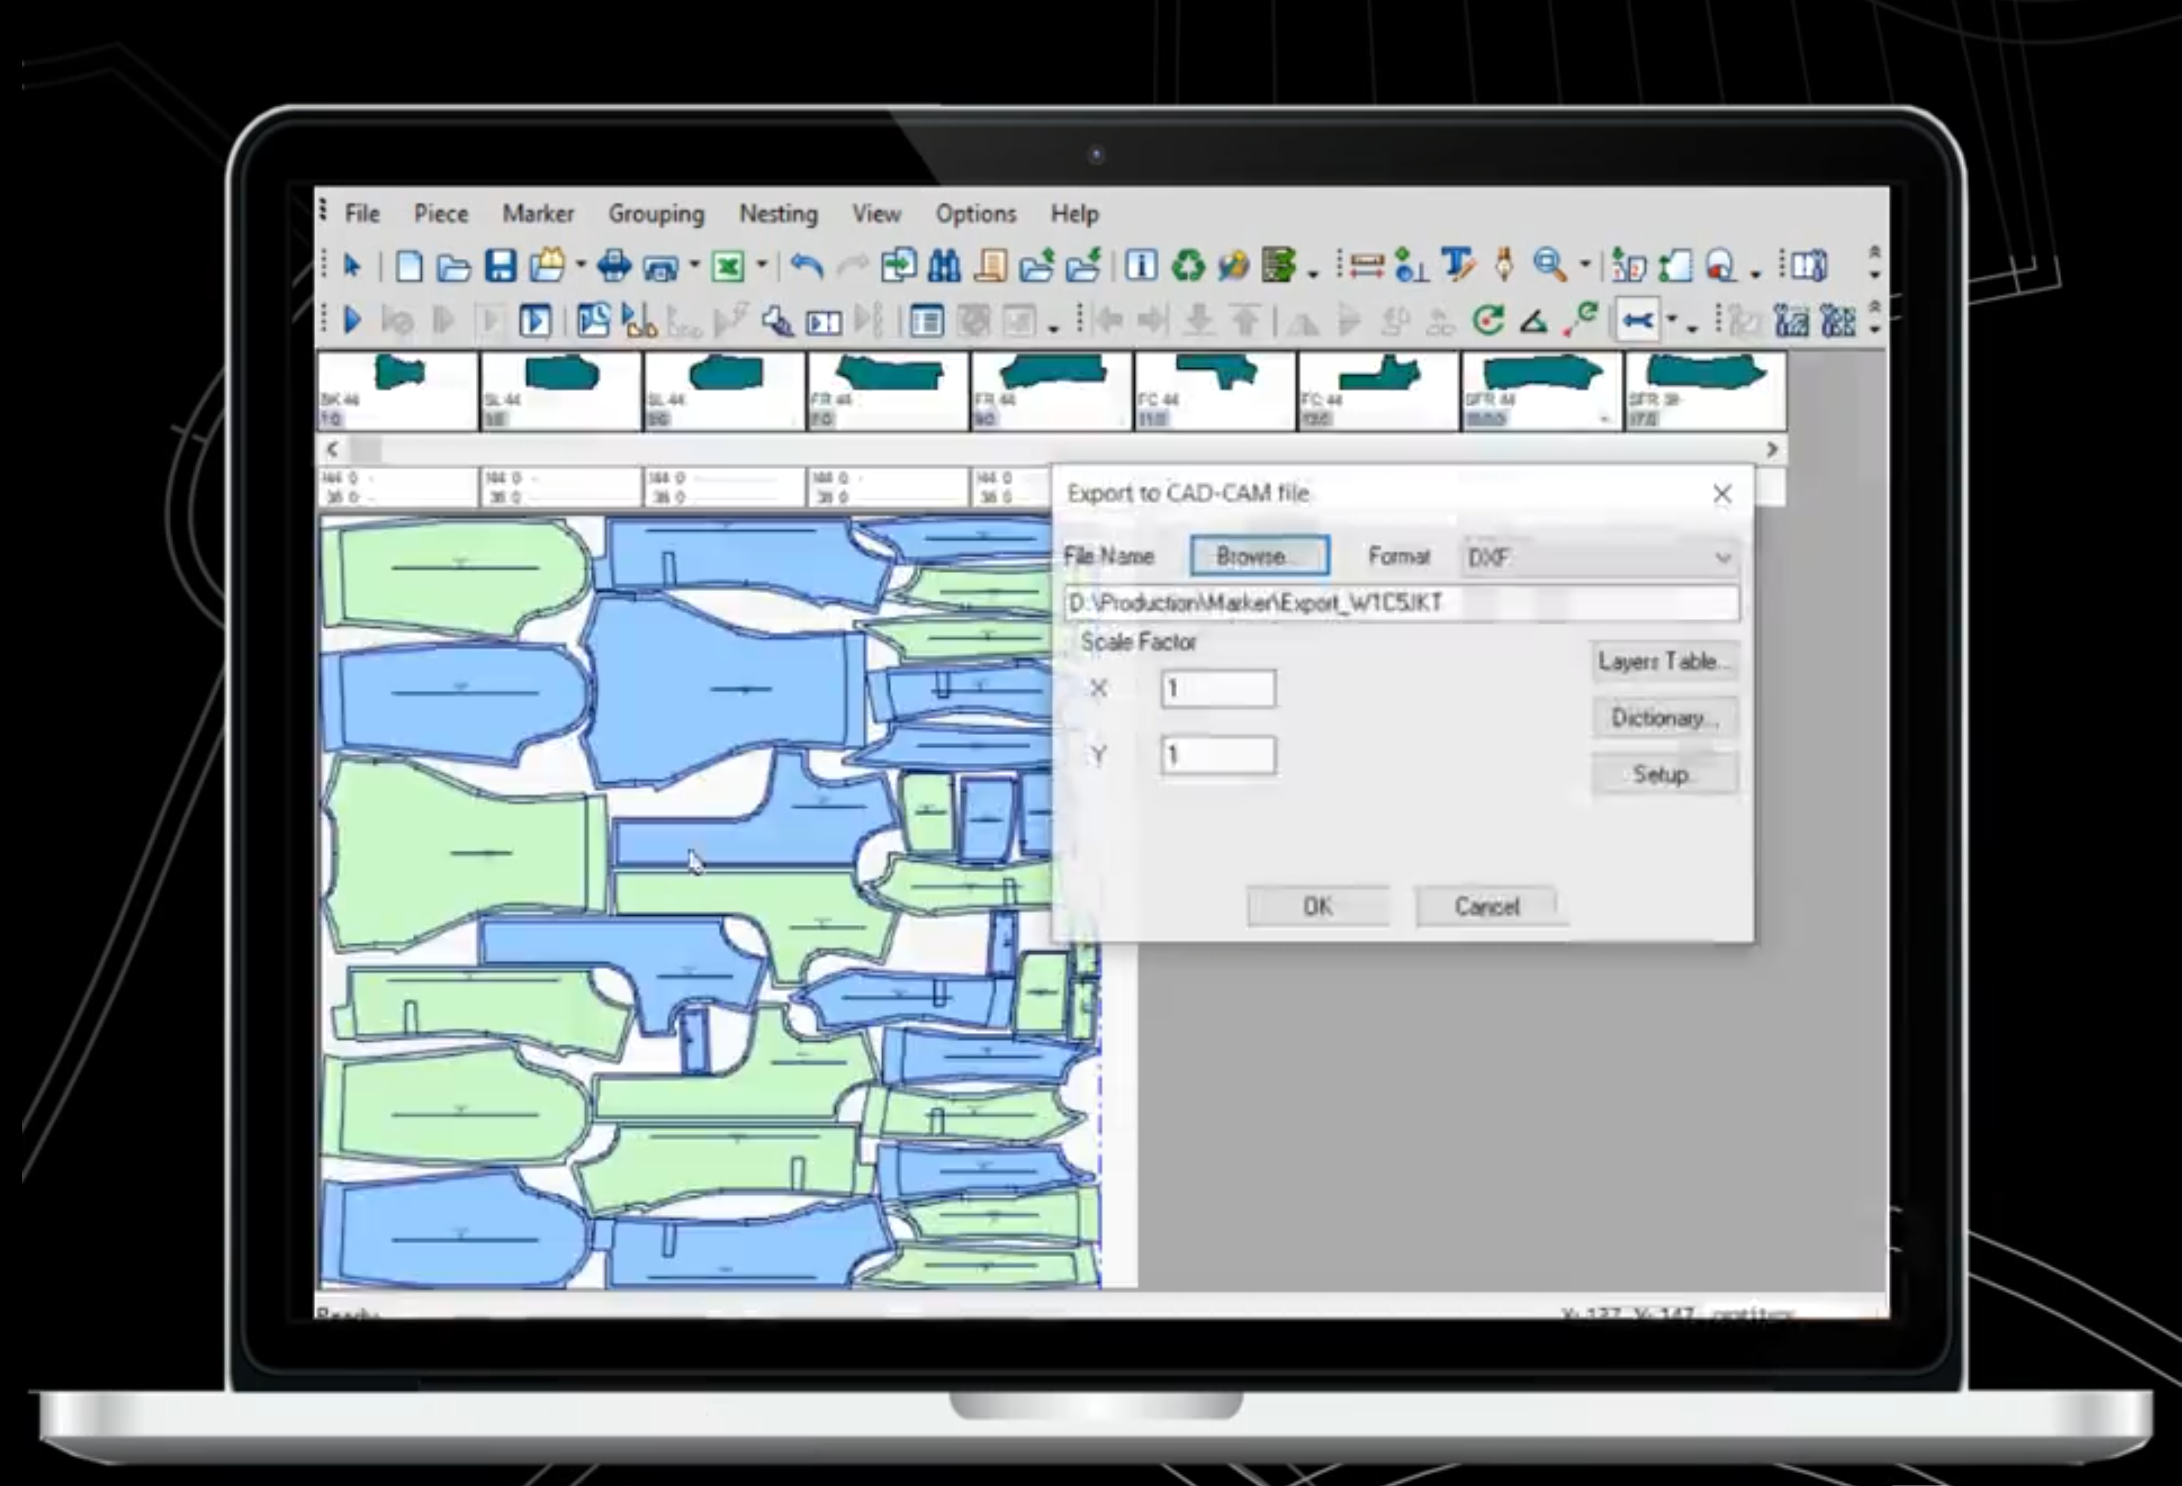Viewport: 2182px width, 1486px height.
Task: Open the info icon in toolbar
Action: click(x=1141, y=266)
